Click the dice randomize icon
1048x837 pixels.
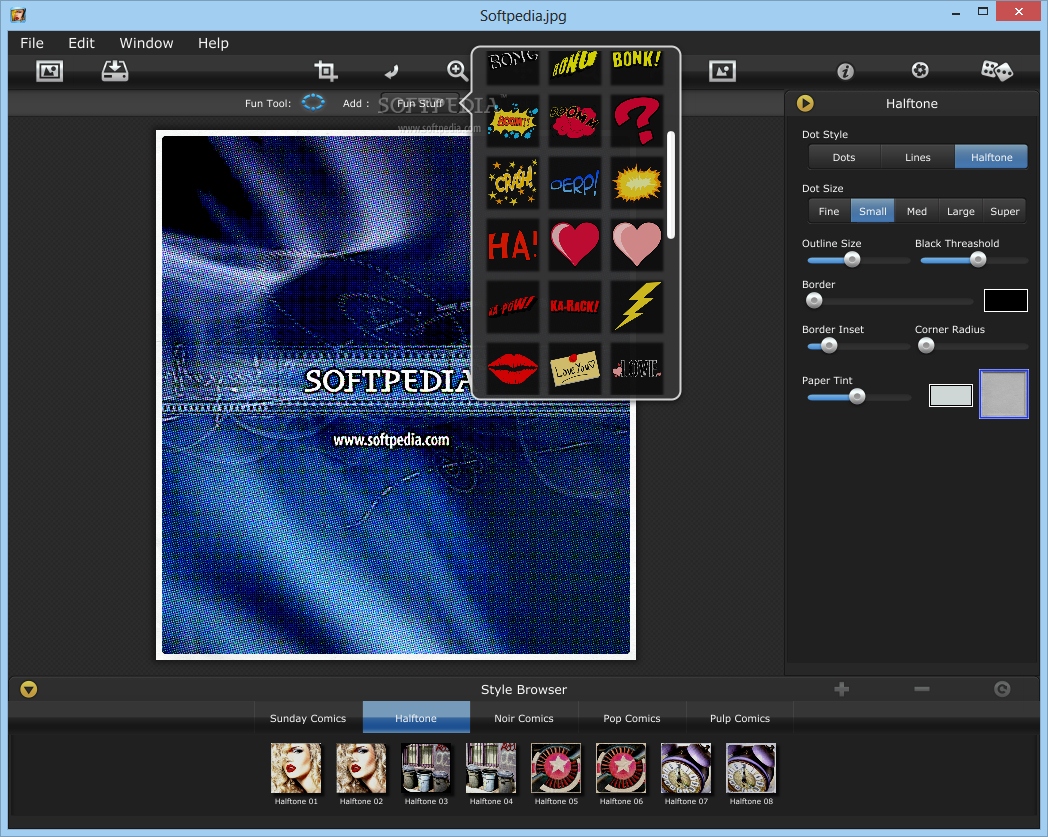997,70
